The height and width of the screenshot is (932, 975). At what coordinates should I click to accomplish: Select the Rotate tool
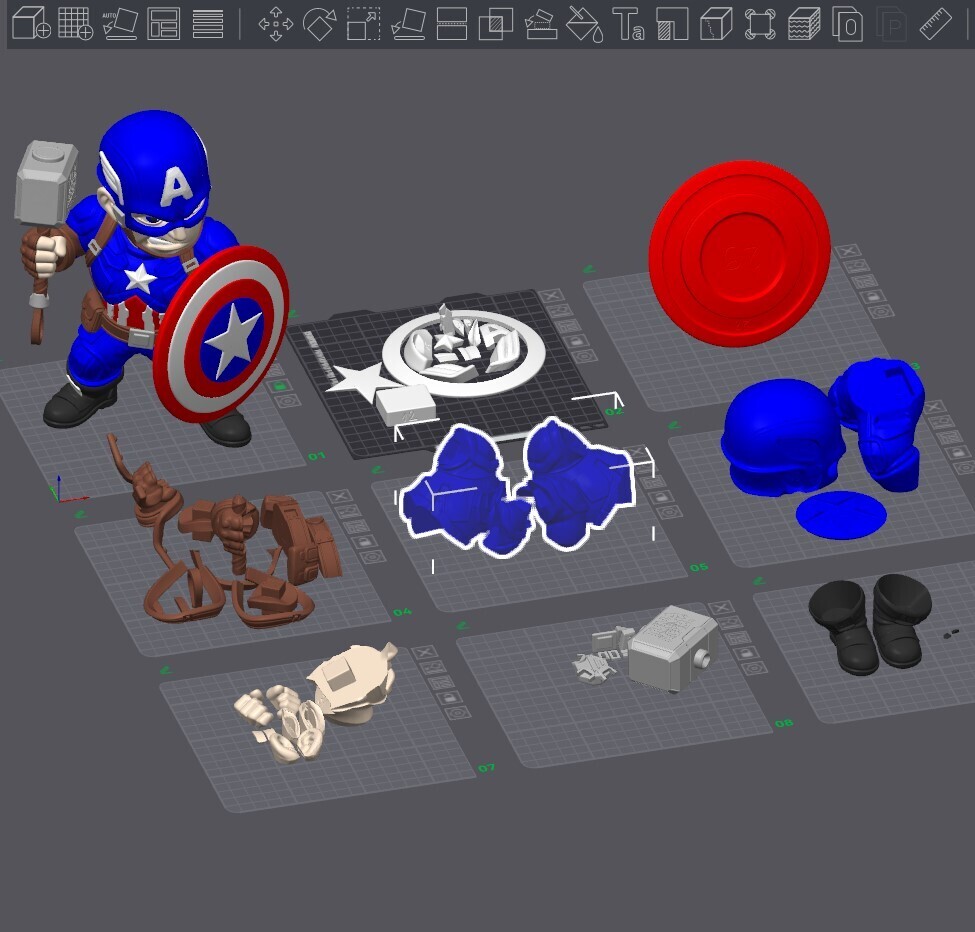tap(320, 24)
